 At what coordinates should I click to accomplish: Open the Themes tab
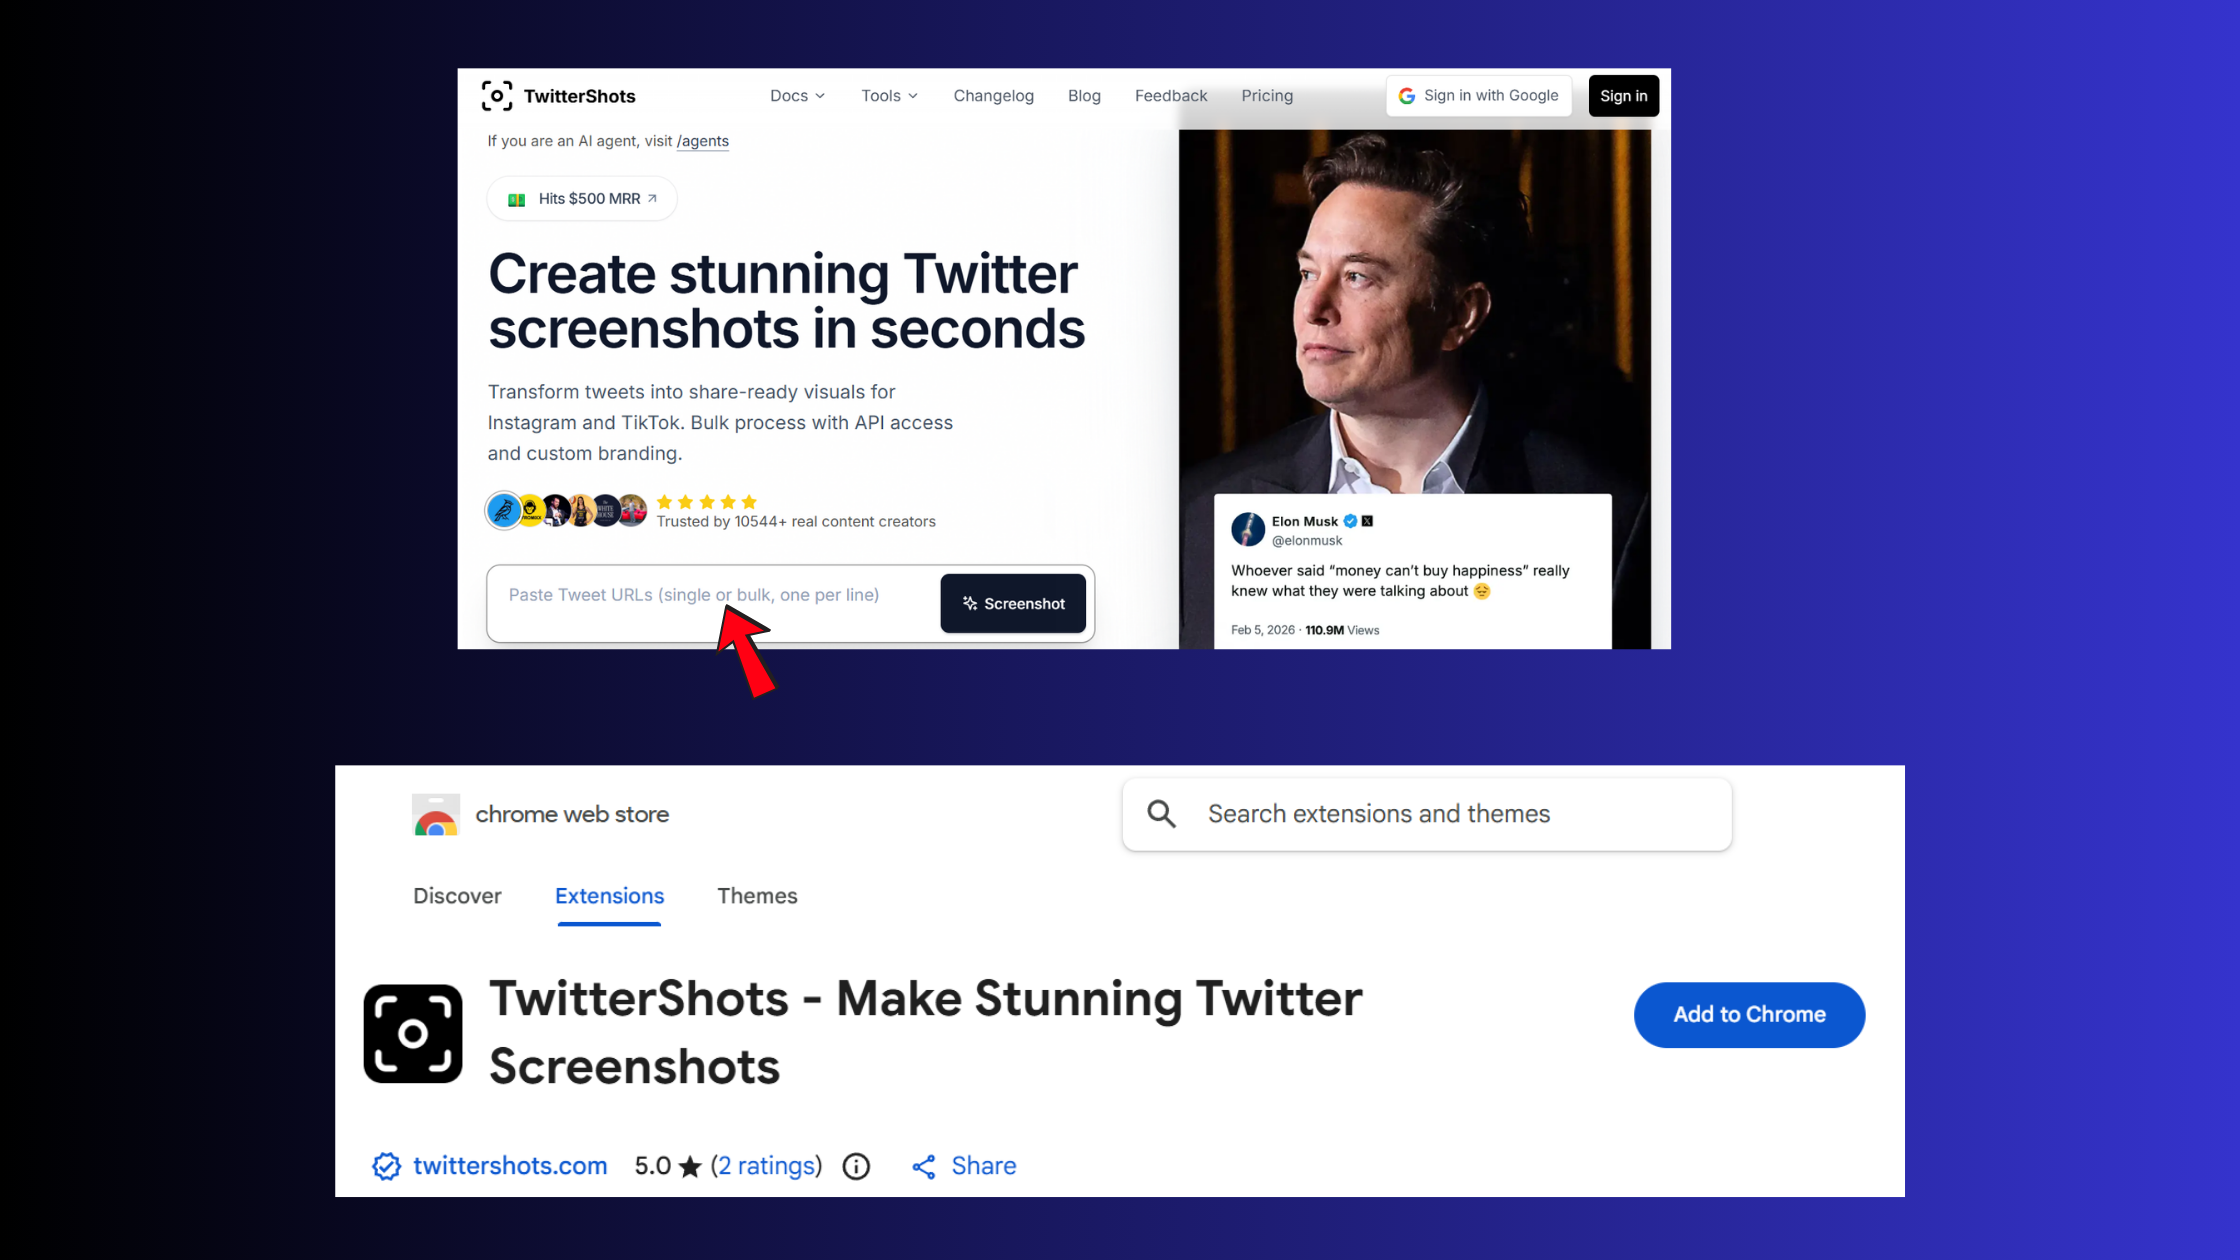[757, 896]
